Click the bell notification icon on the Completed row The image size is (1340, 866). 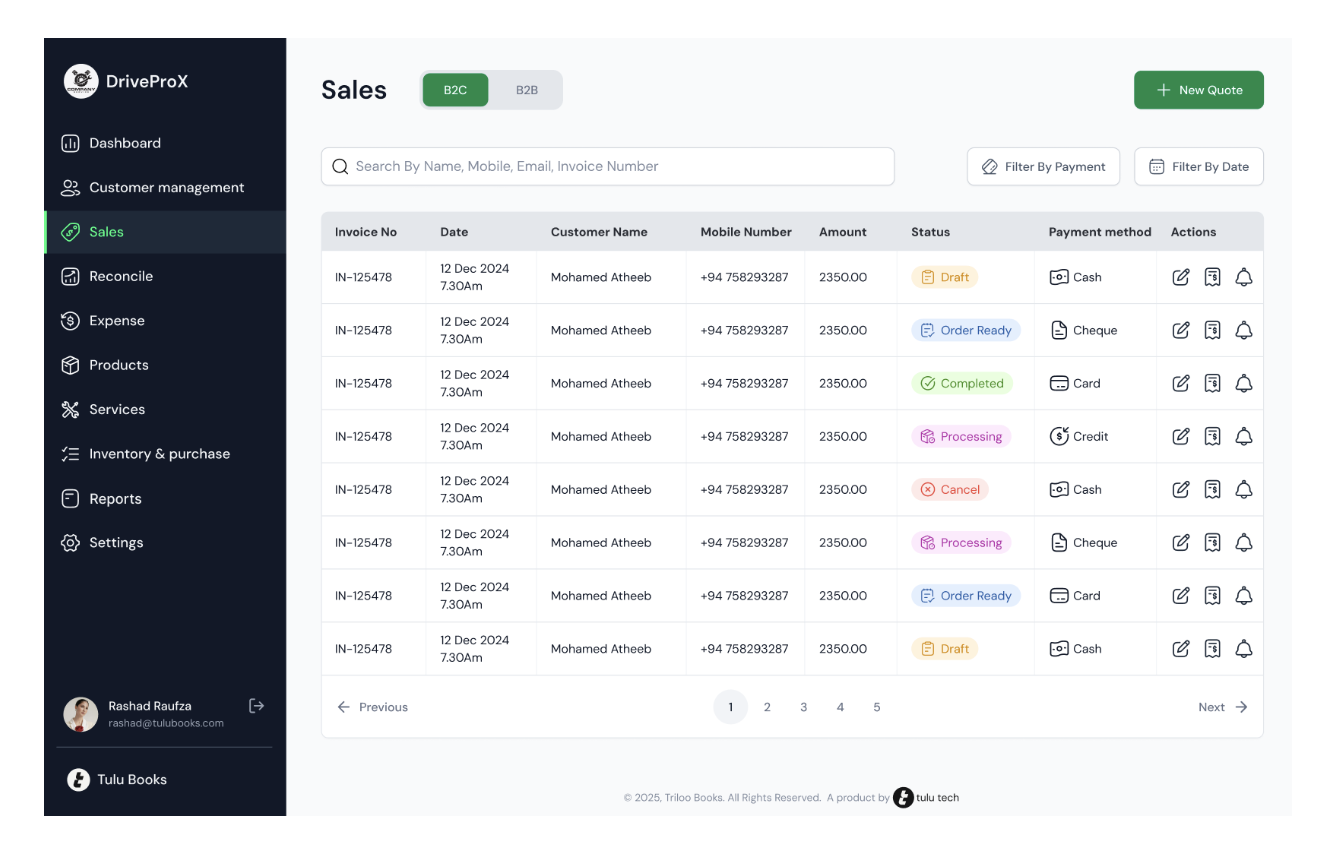1244,383
